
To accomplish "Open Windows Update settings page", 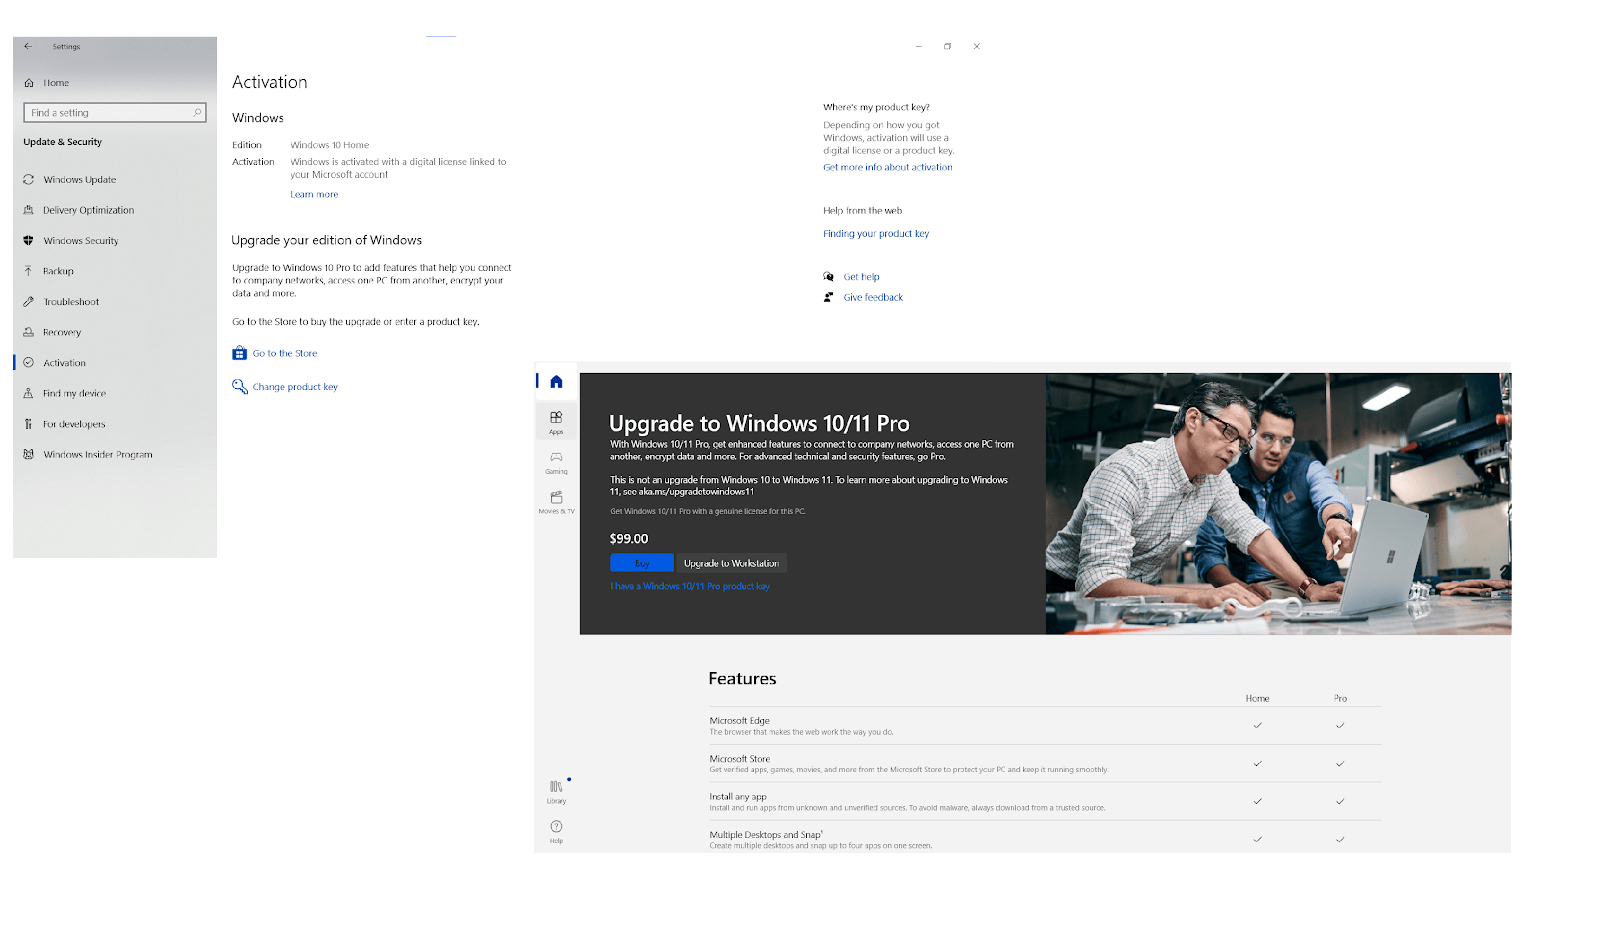I will [x=80, y=180].
